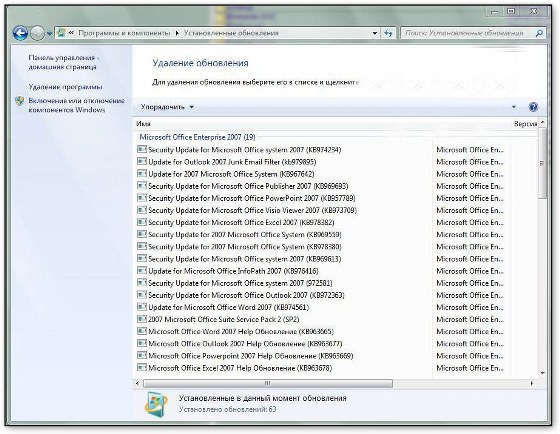Click the vertical scrollbar up arrow
The image size is (560, 434).
[542, 123]
